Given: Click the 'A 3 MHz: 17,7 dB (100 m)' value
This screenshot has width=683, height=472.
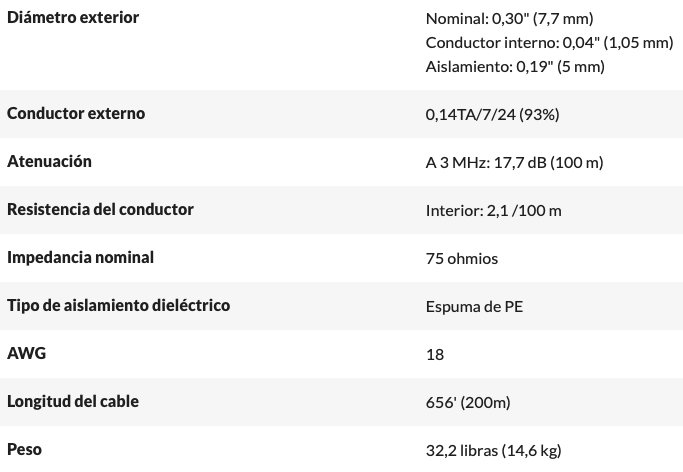Looking at the screenshot, I should [x=514, y=162].
